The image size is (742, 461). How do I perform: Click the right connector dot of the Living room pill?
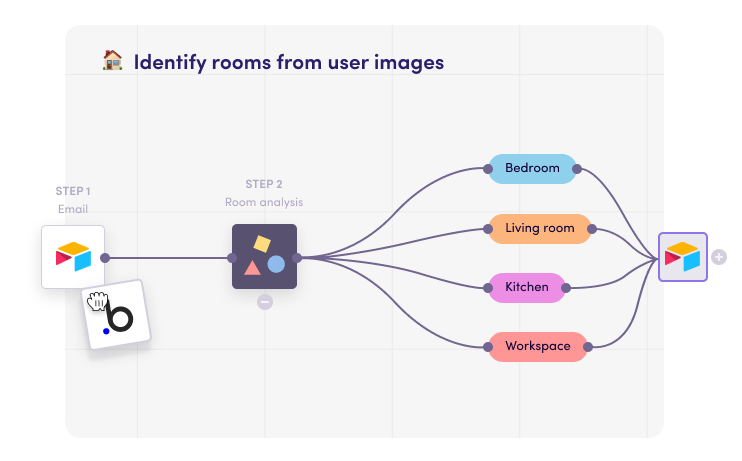tap(592, 229)
